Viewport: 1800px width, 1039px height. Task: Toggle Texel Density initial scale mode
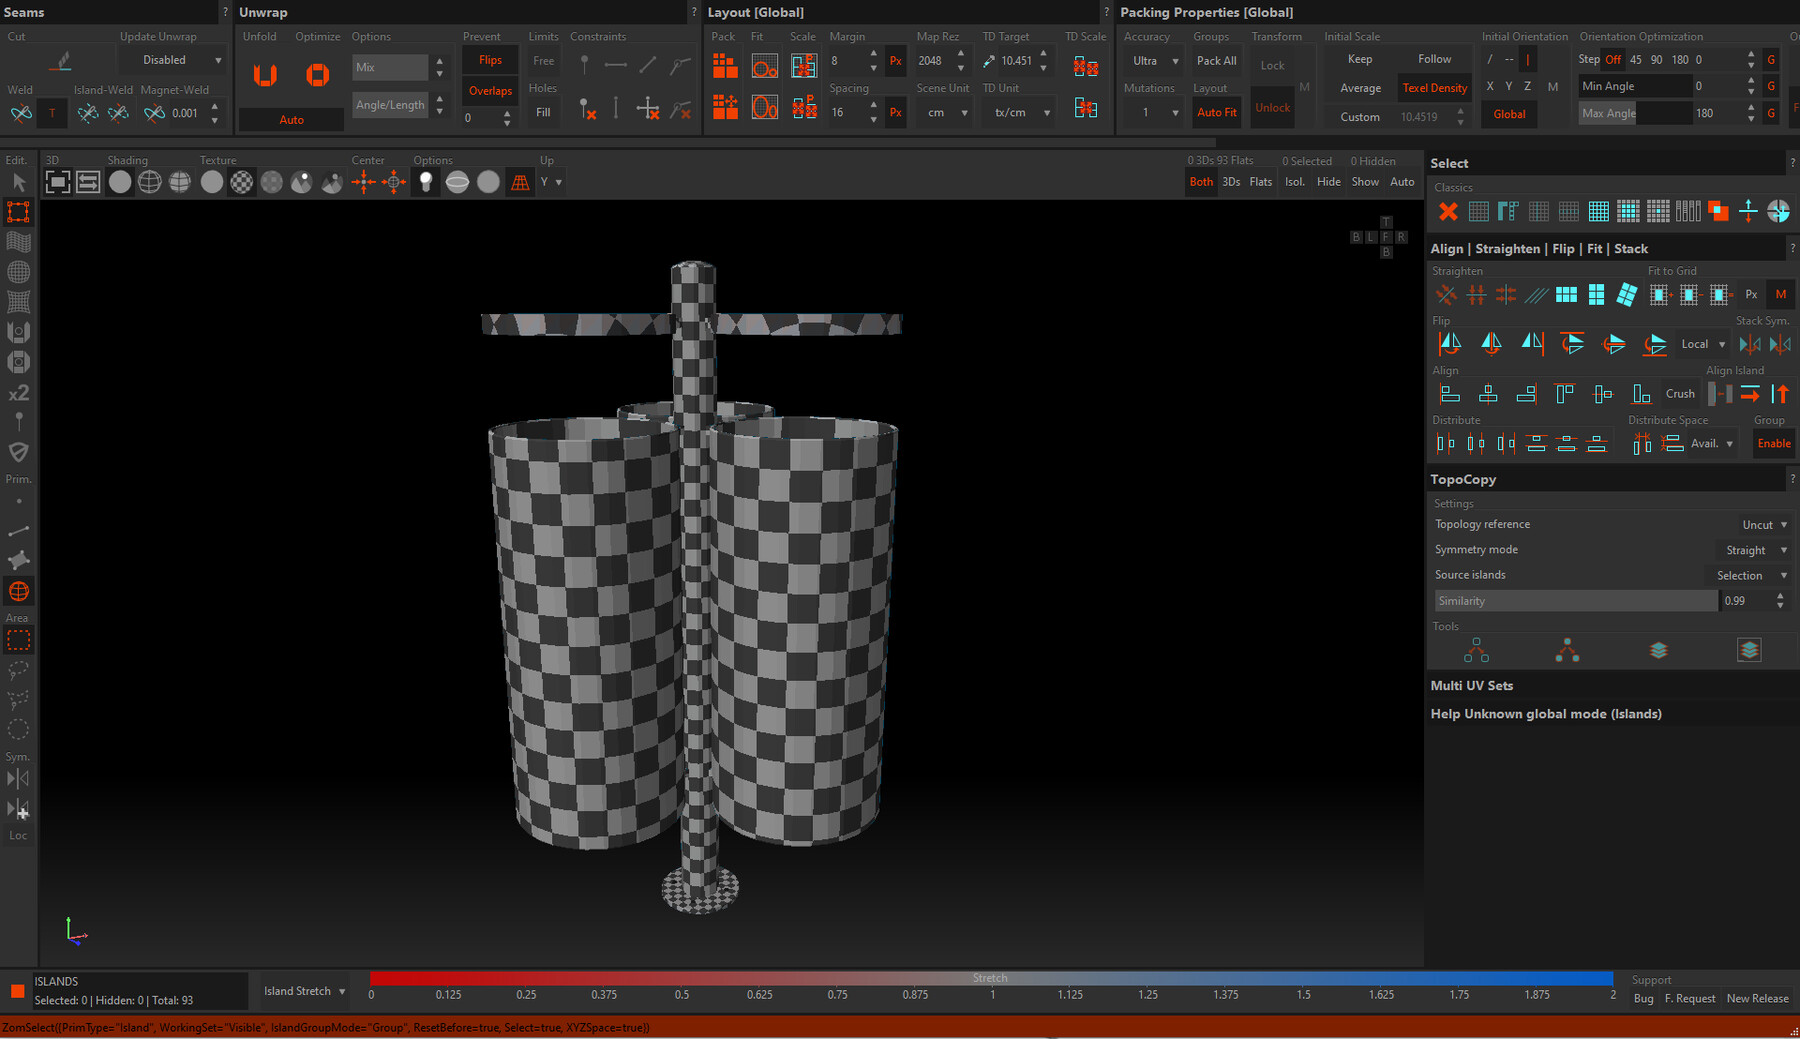click(1434, 88)
